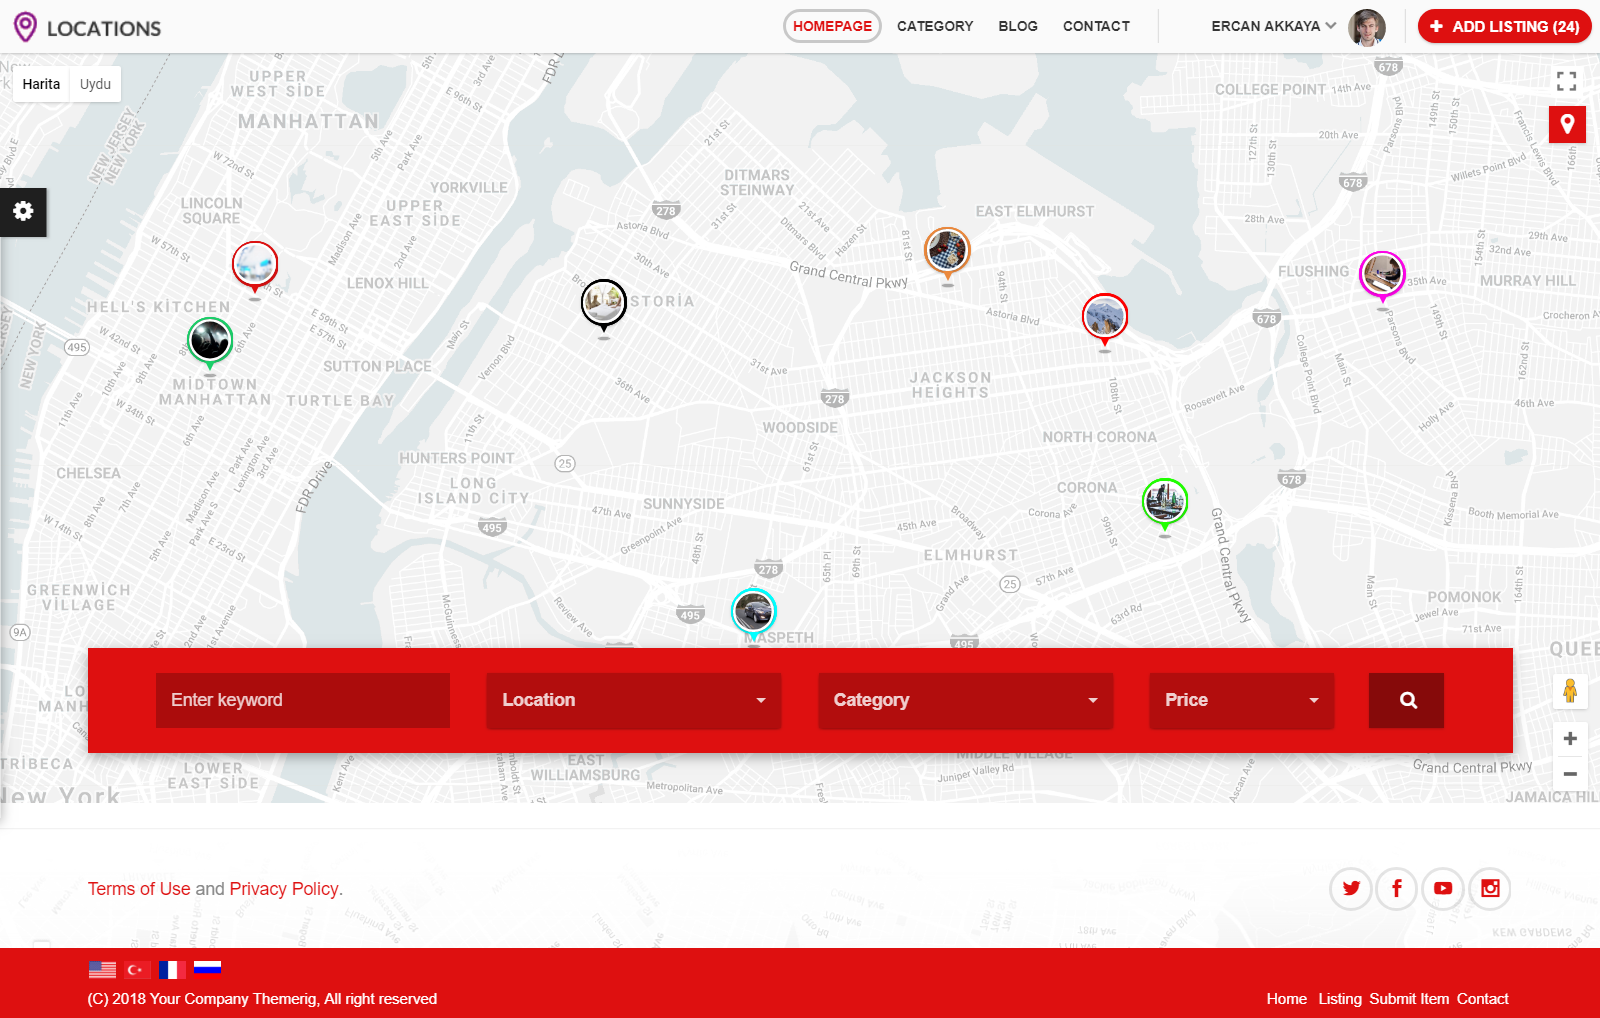Go to the Blog menu item
Viewport: 1600px width, 1018px height.
1017,26
